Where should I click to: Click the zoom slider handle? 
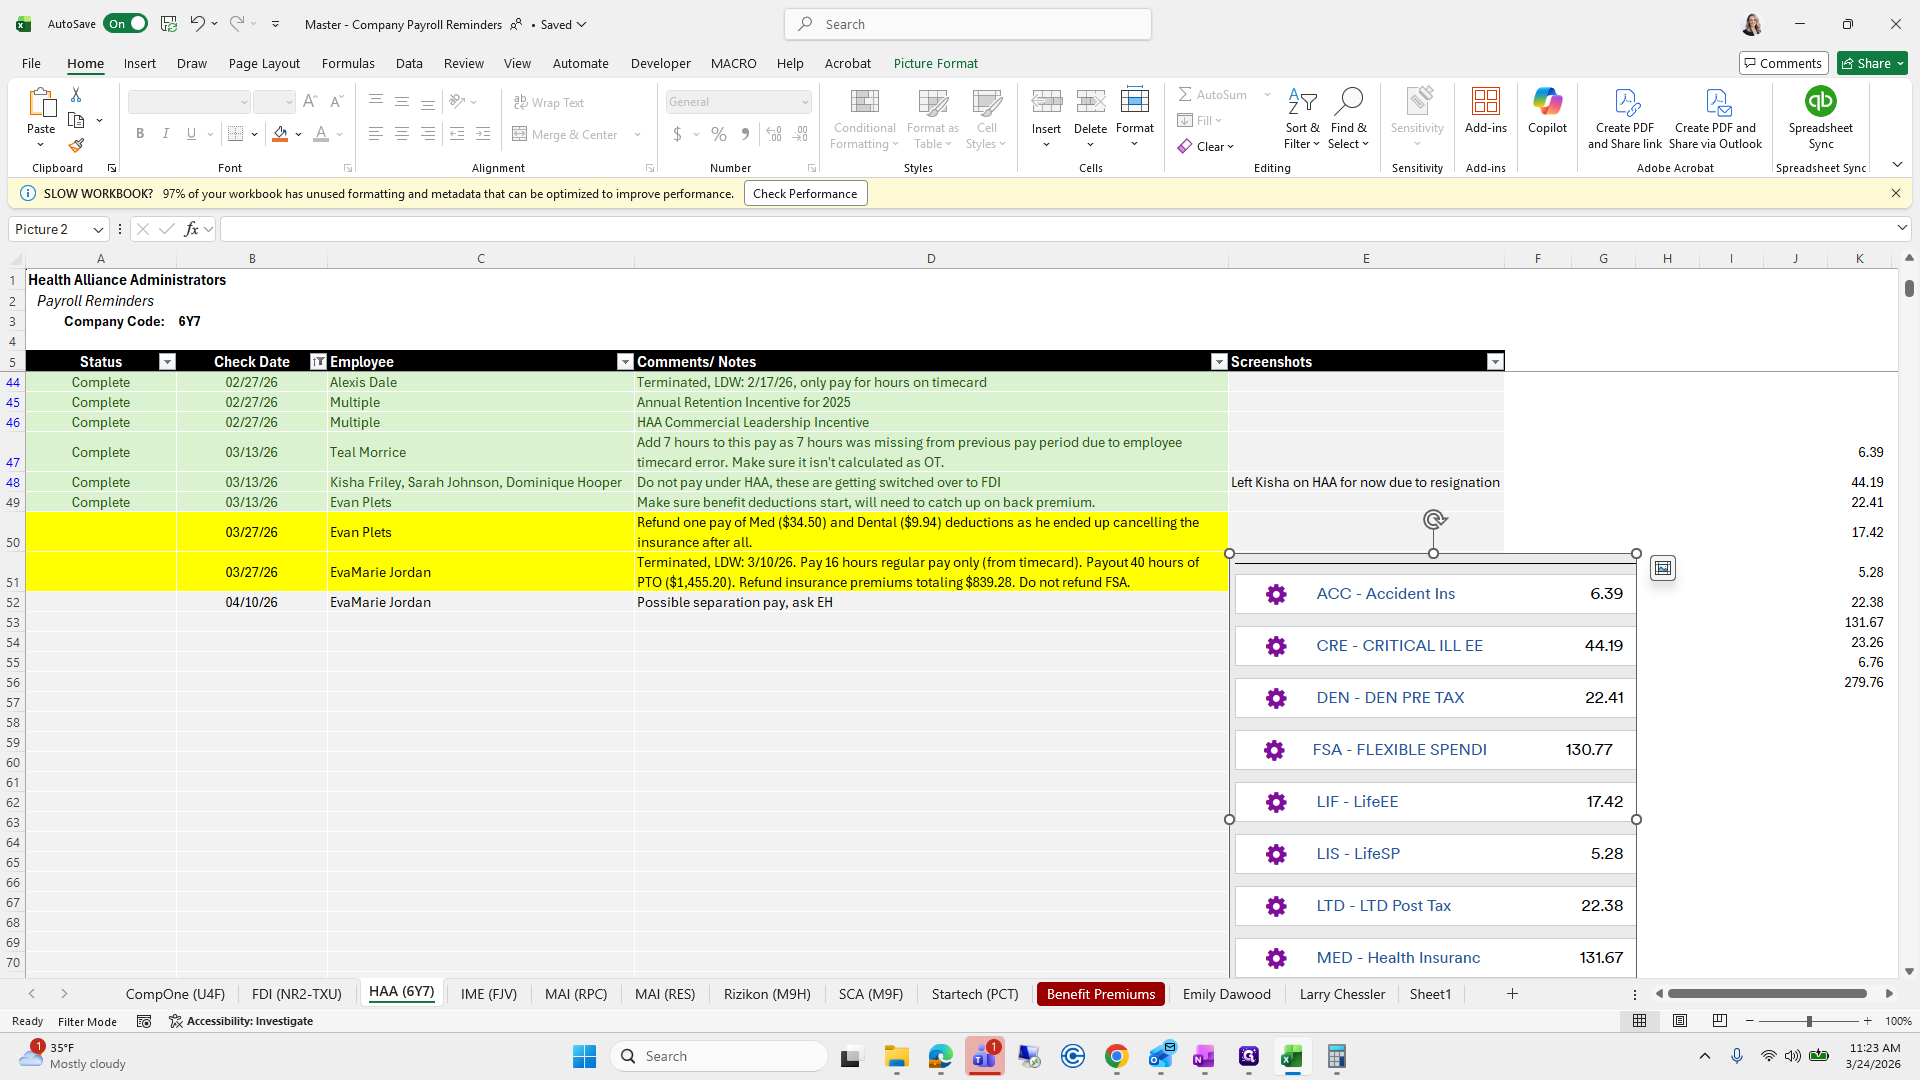coord(1808,1021)
